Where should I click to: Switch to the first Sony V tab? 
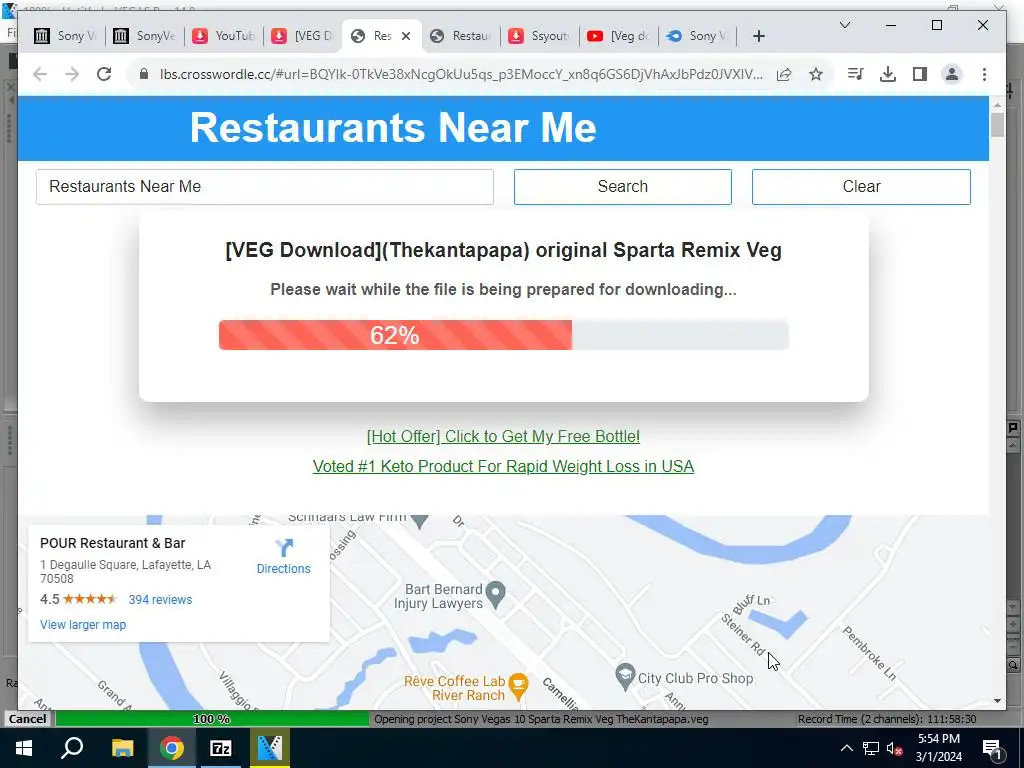65,36
